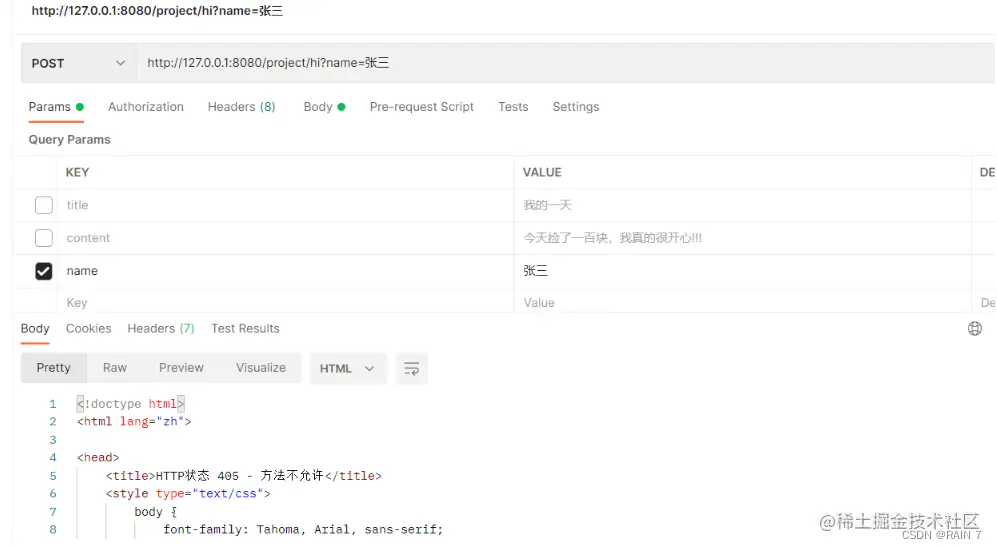Switch to the Params tab
Viewport: 997px width, 549px height.
[x=56, y=107]
